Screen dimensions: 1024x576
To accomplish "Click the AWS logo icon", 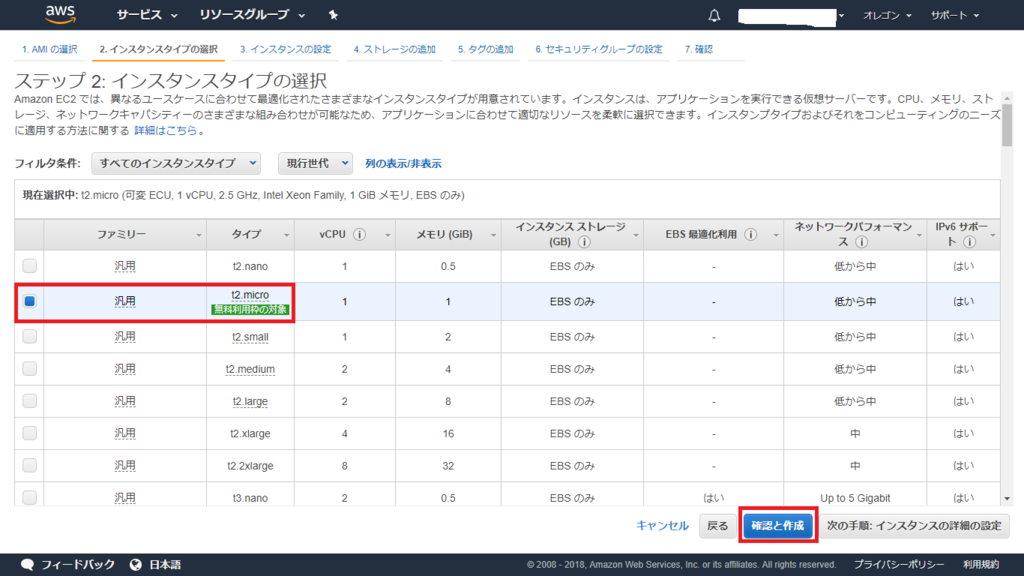I will [60, 14].
